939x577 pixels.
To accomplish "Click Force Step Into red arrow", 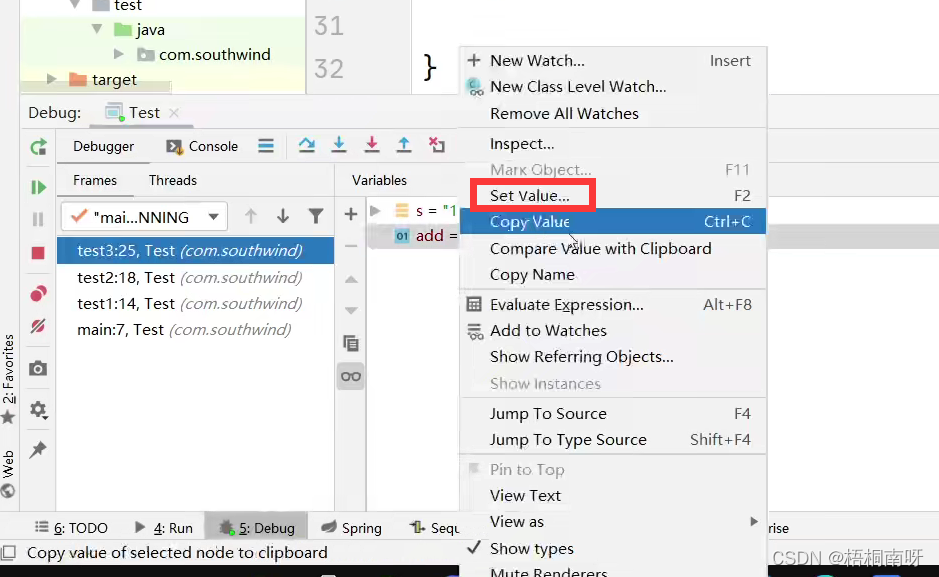I will pyautogui.click(x=372, y=145).
